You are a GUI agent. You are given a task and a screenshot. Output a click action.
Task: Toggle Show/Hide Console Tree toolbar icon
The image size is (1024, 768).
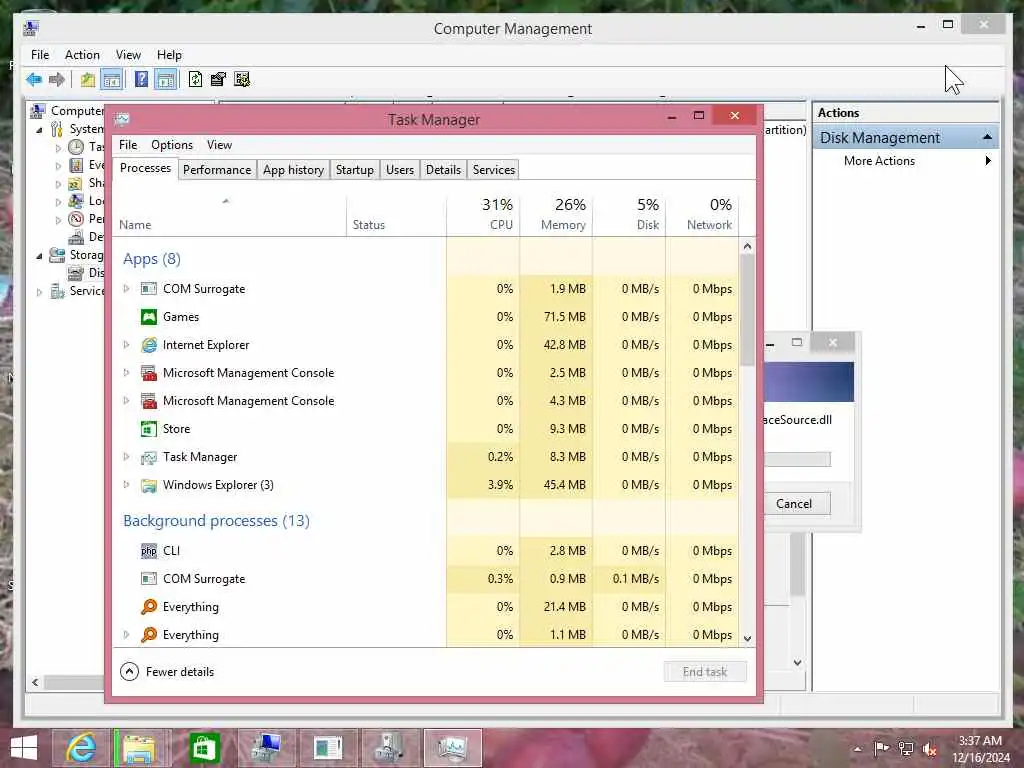click(112, 80)
